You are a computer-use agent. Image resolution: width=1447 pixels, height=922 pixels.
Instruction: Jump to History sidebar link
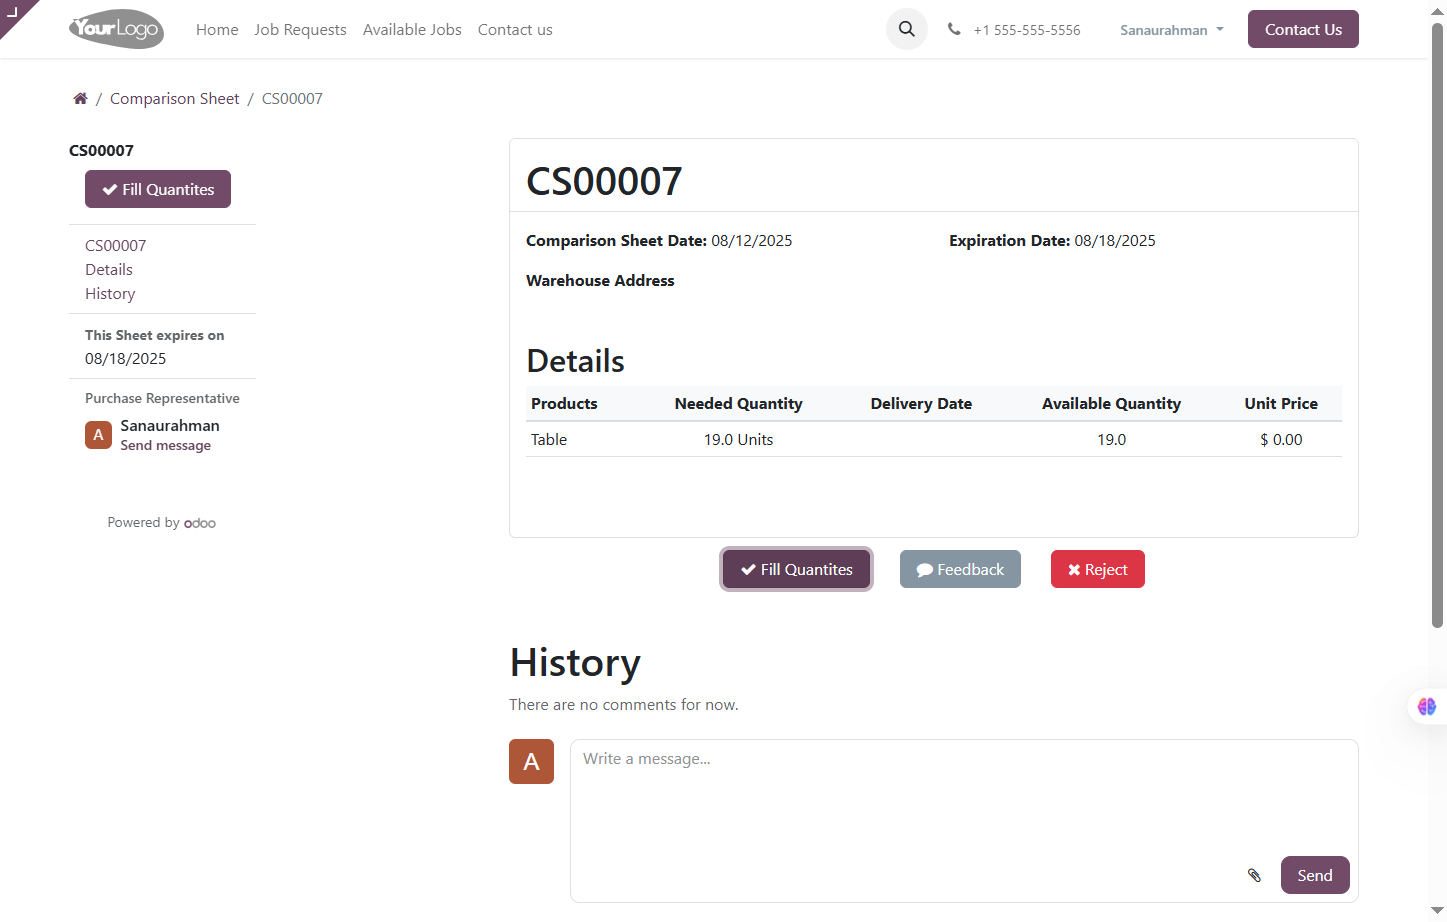click(x=110, y=293)
